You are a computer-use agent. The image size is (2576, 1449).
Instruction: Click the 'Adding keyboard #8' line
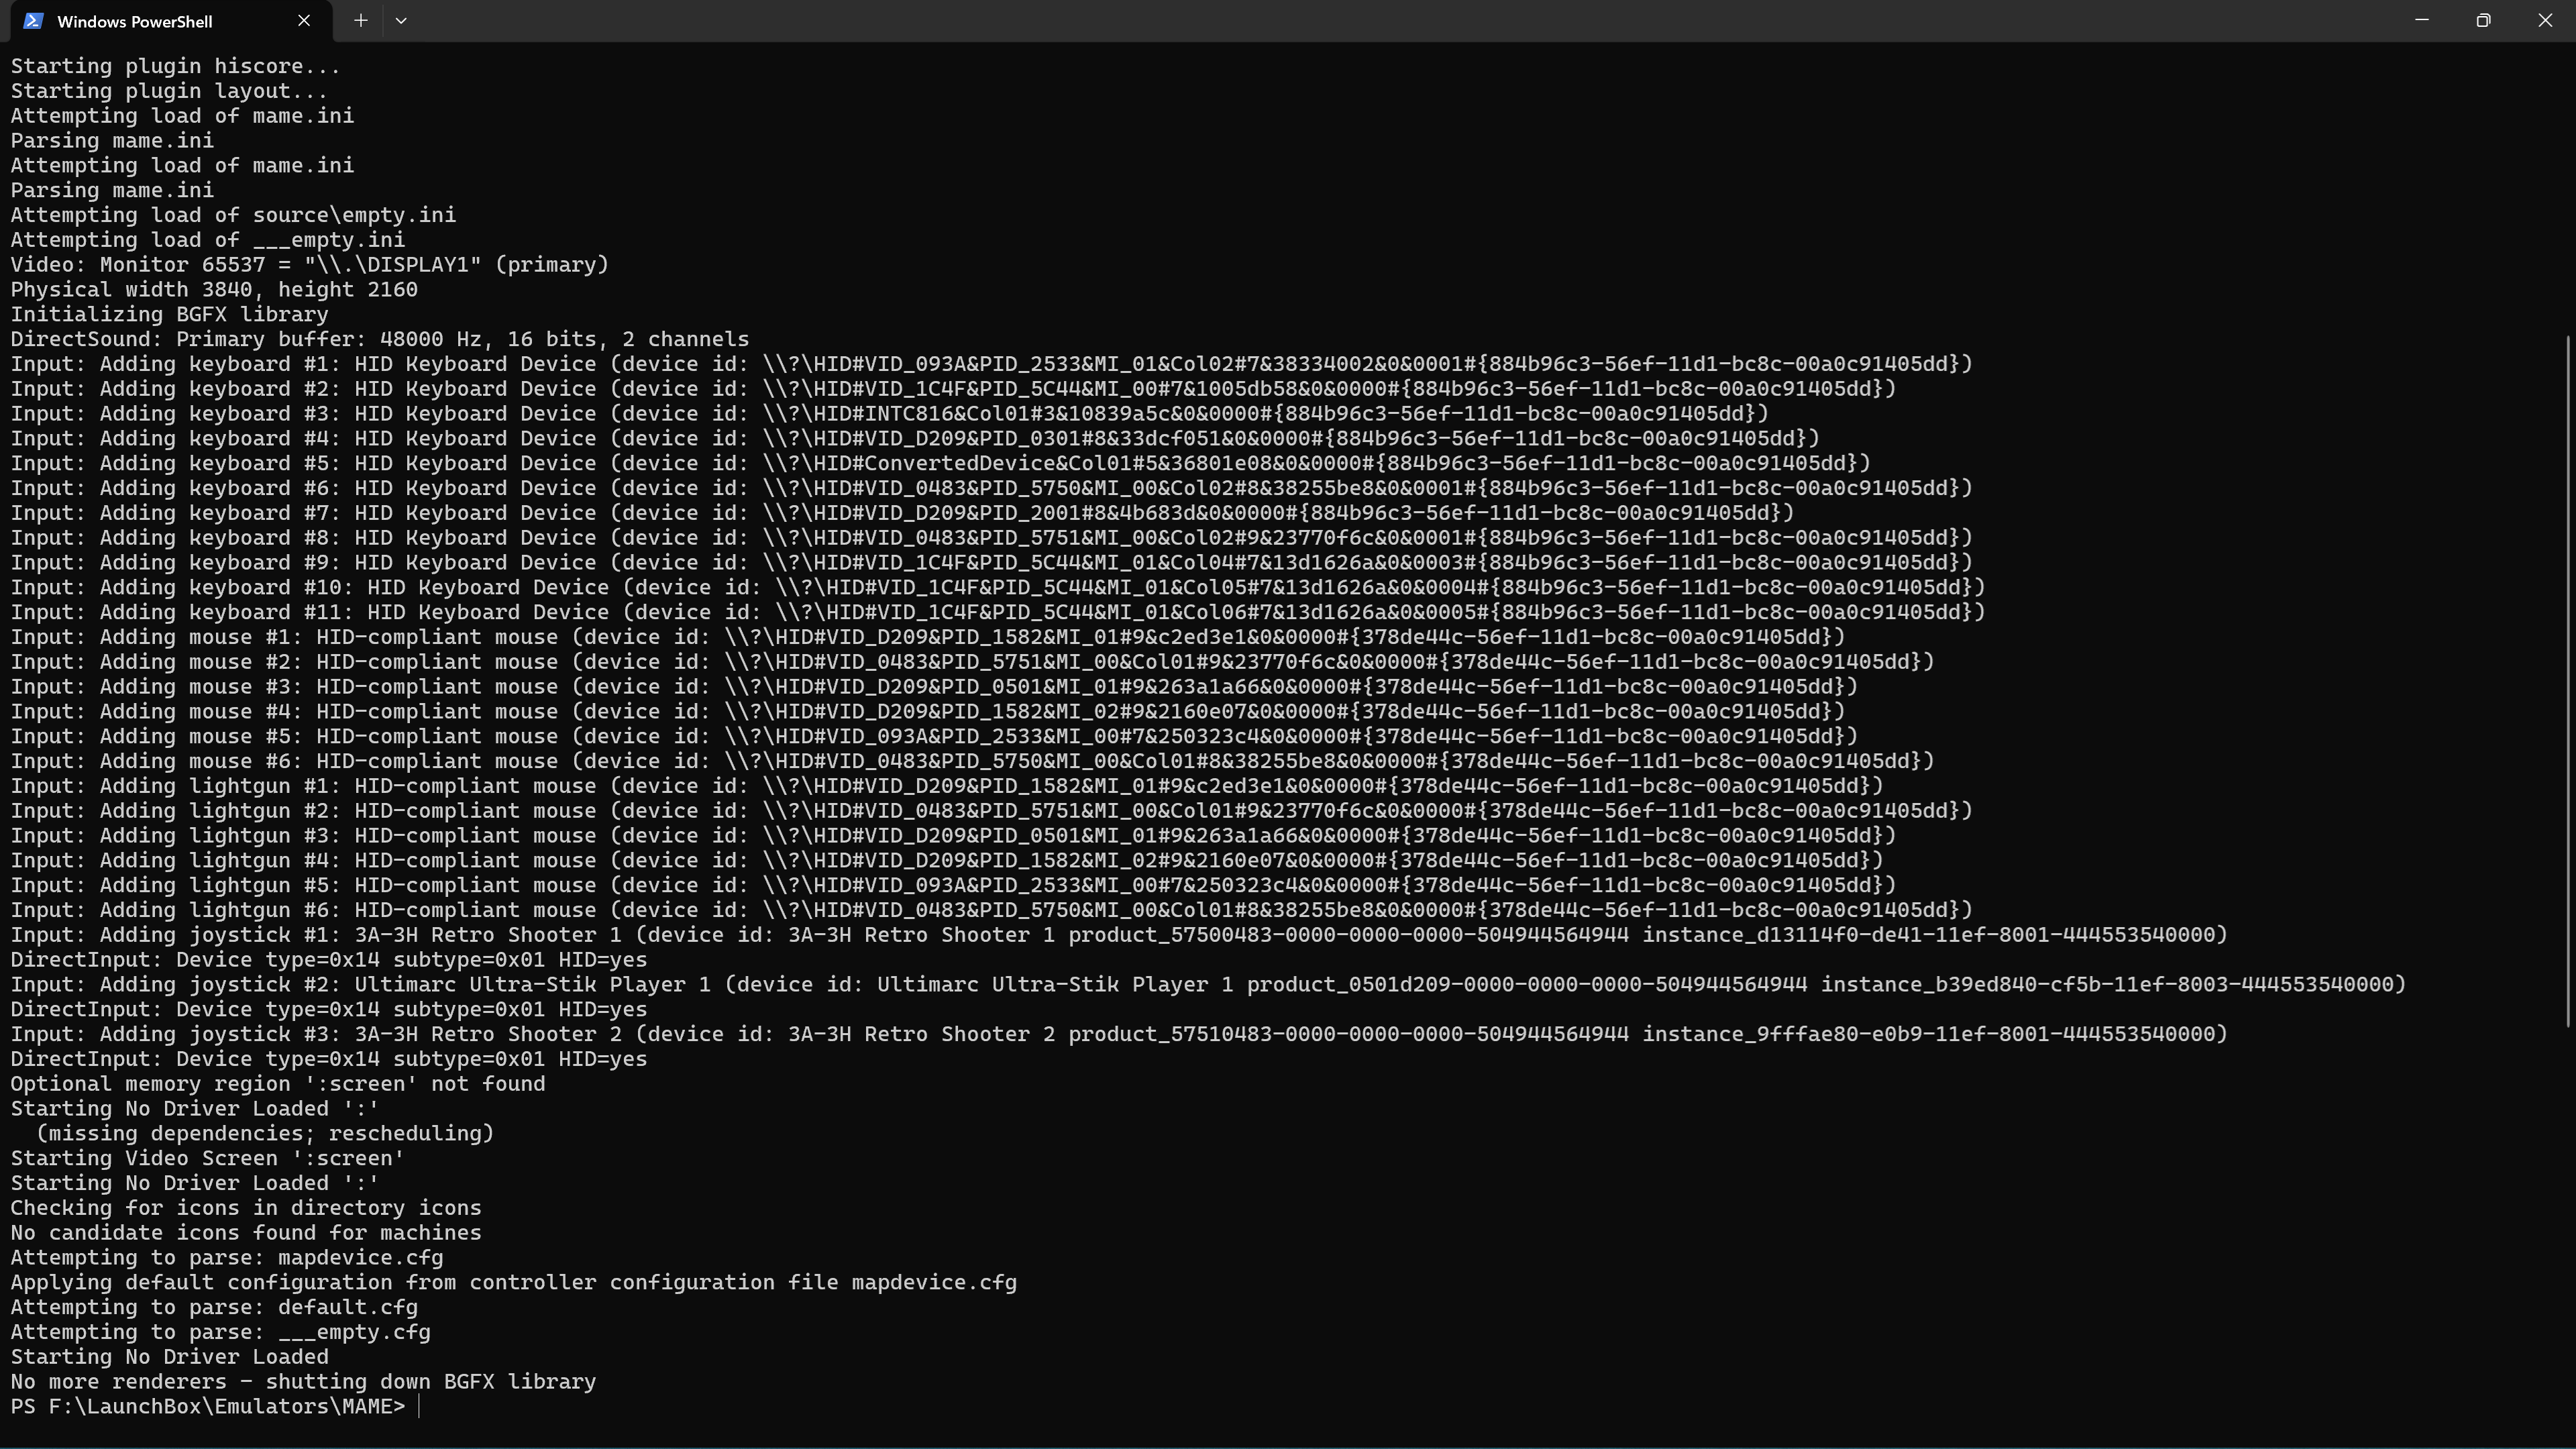tap(992, 538)
